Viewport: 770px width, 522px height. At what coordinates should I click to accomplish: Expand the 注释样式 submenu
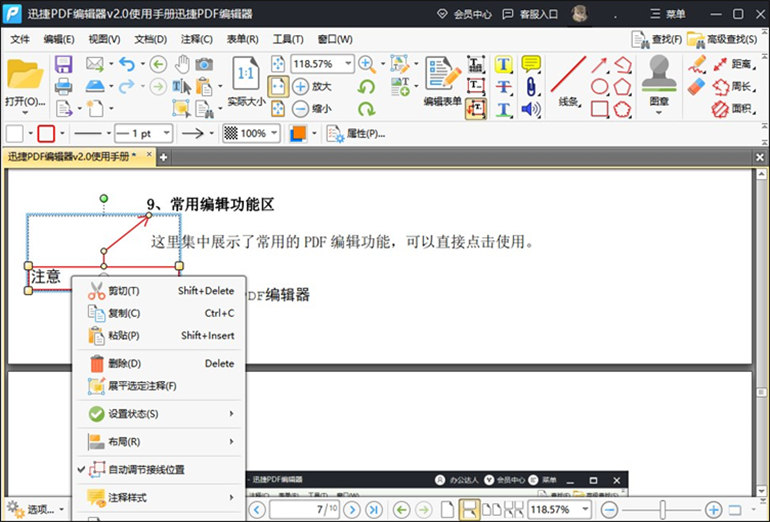[159, 498]
